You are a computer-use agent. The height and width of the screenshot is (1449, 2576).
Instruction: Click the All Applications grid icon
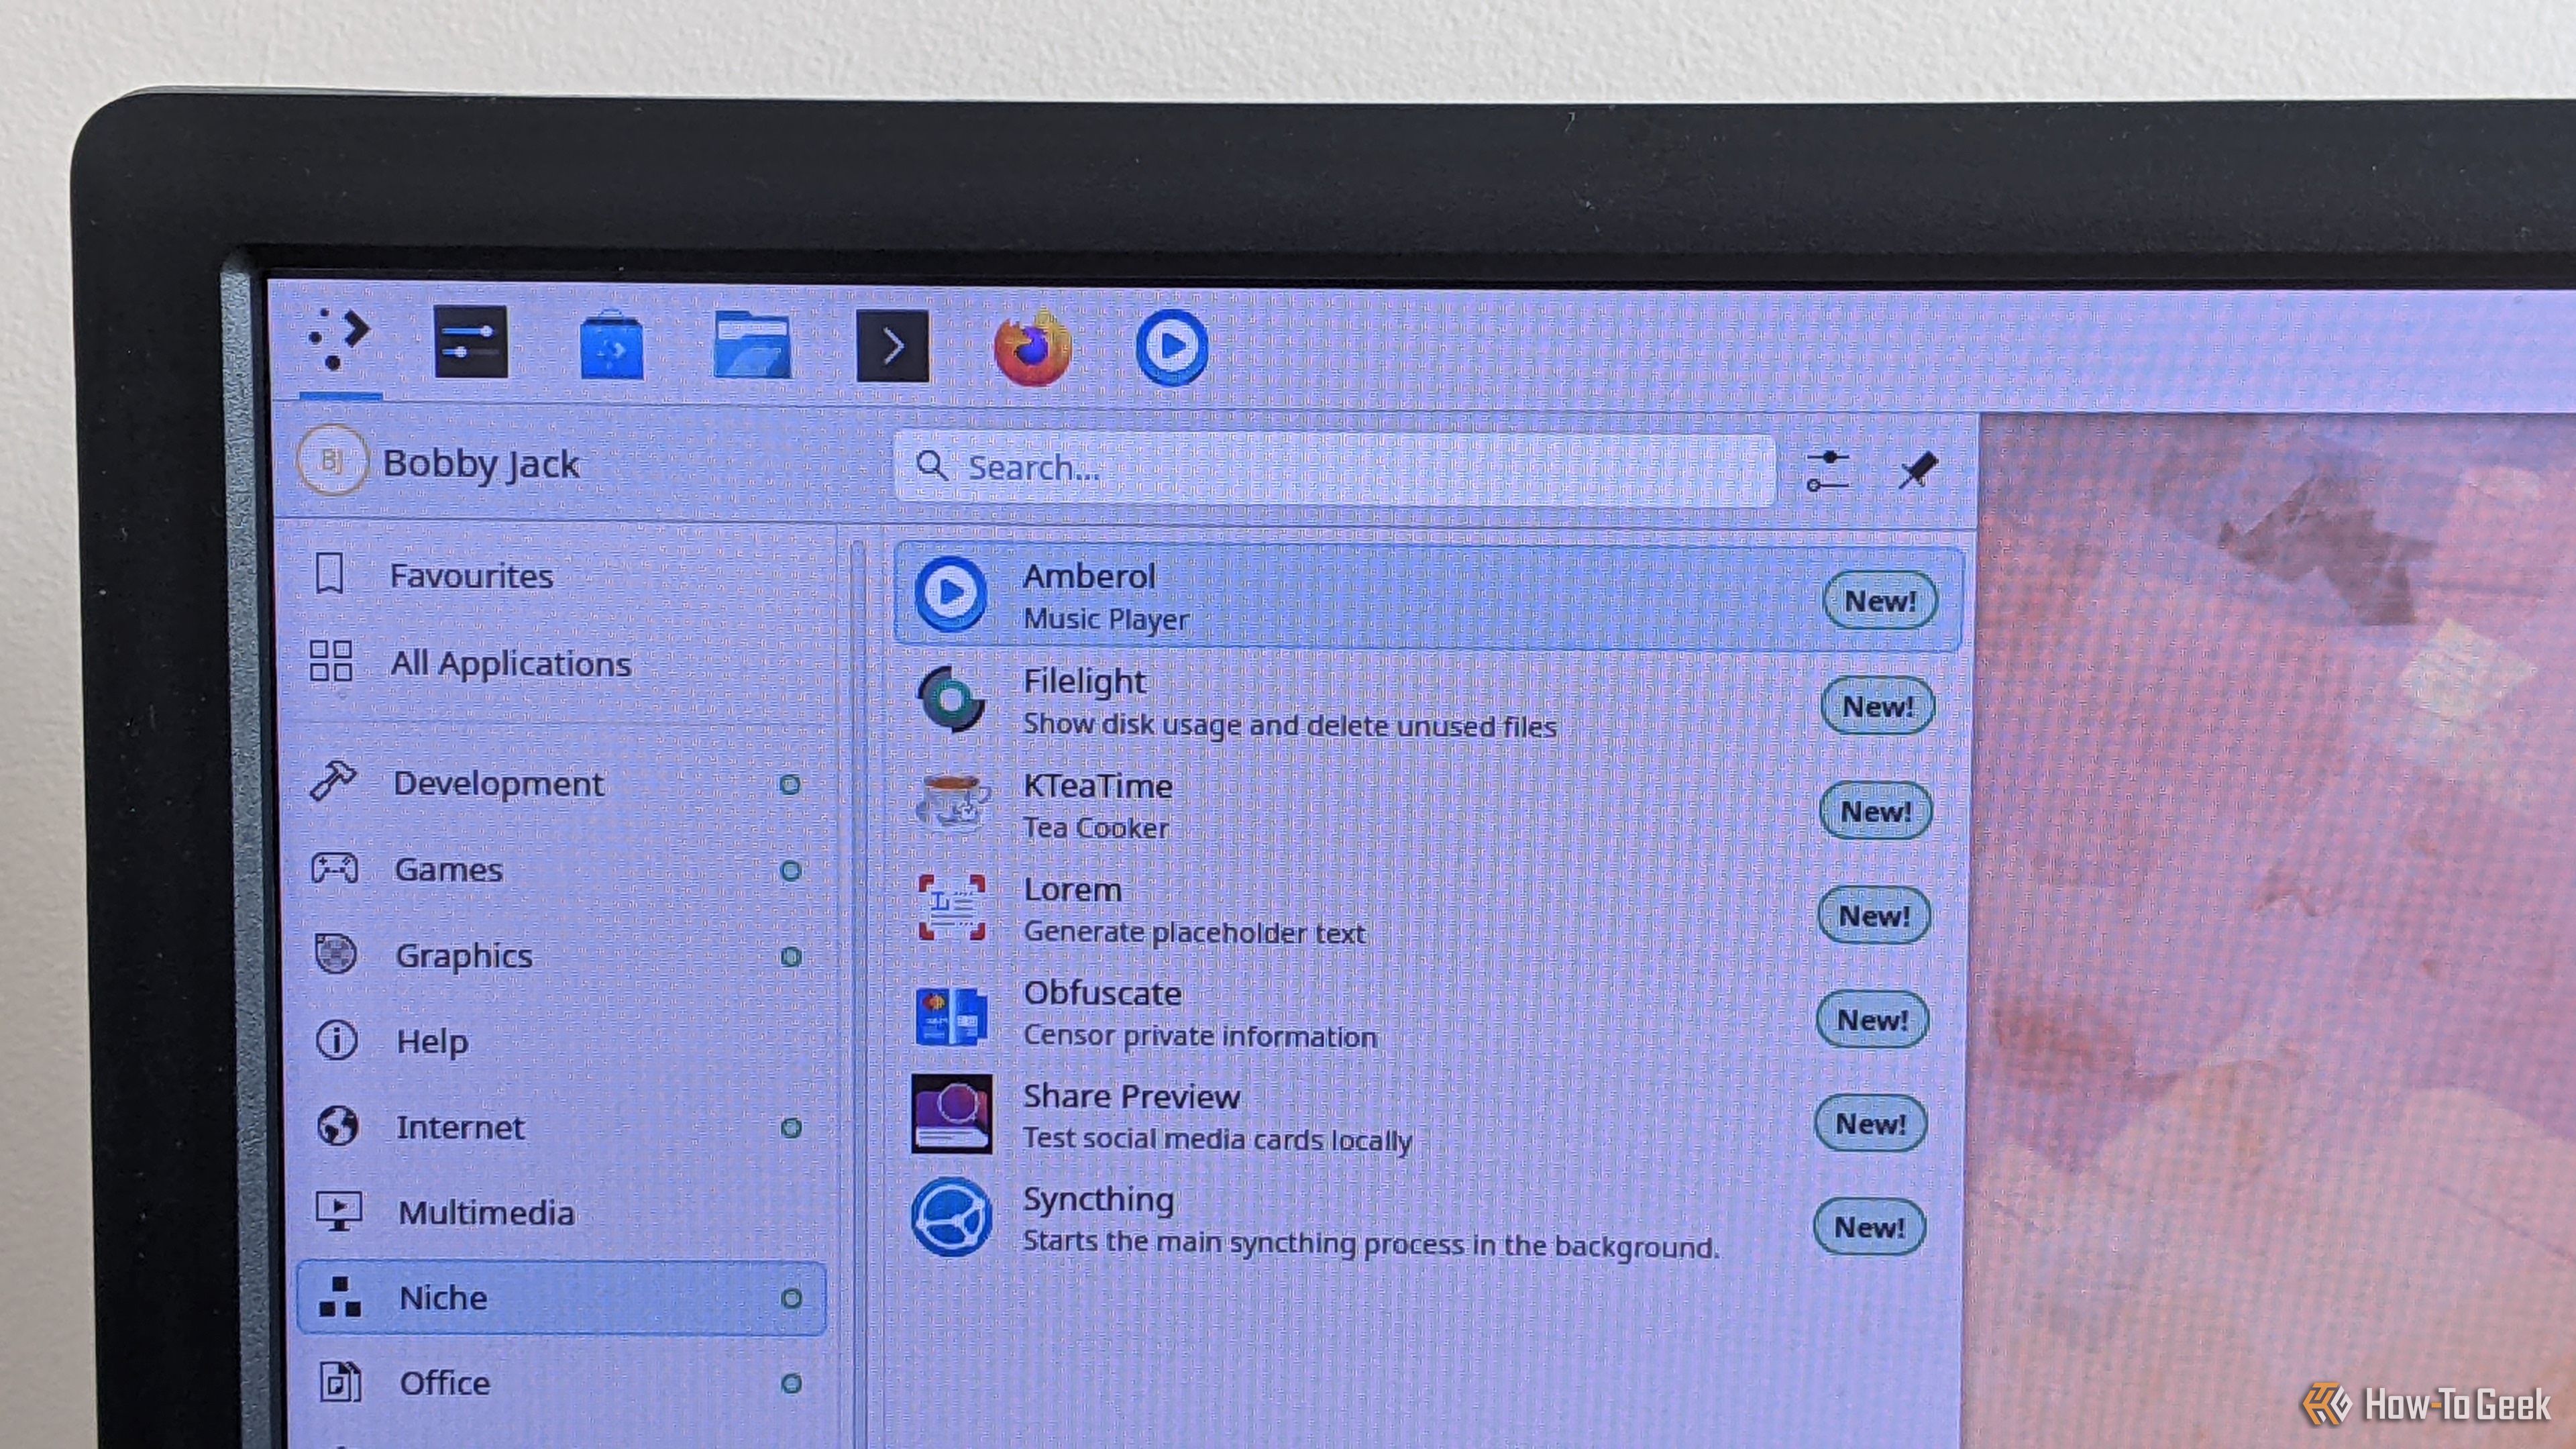pos(331,661)
